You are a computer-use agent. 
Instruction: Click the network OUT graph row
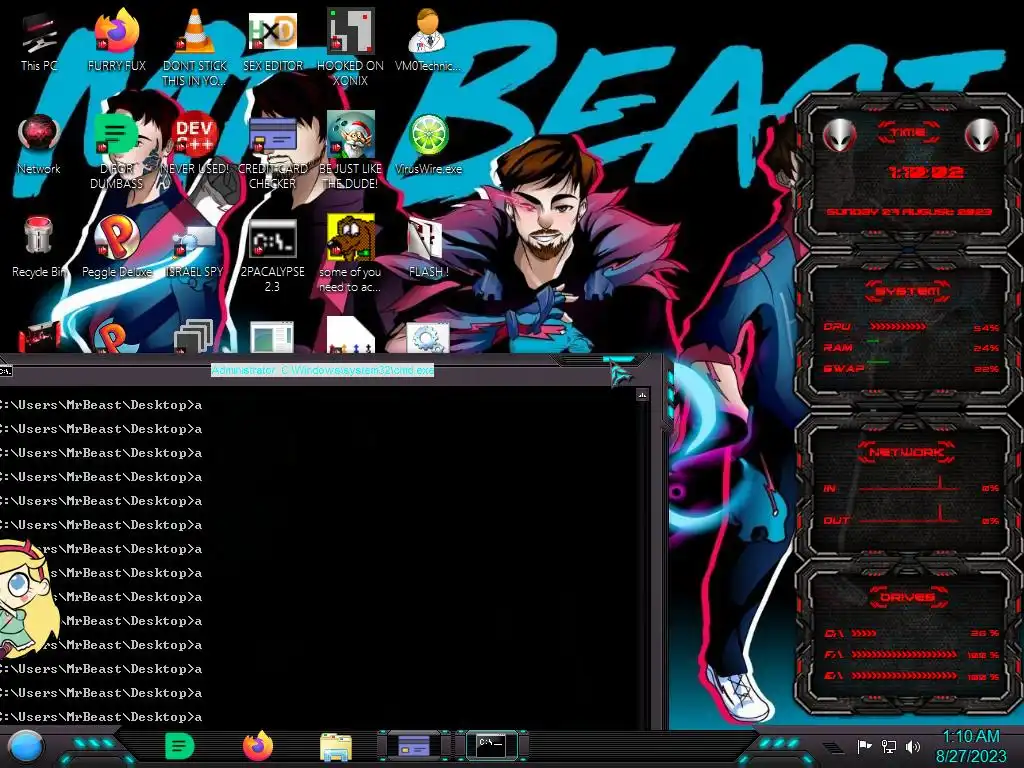pos(911,519)
